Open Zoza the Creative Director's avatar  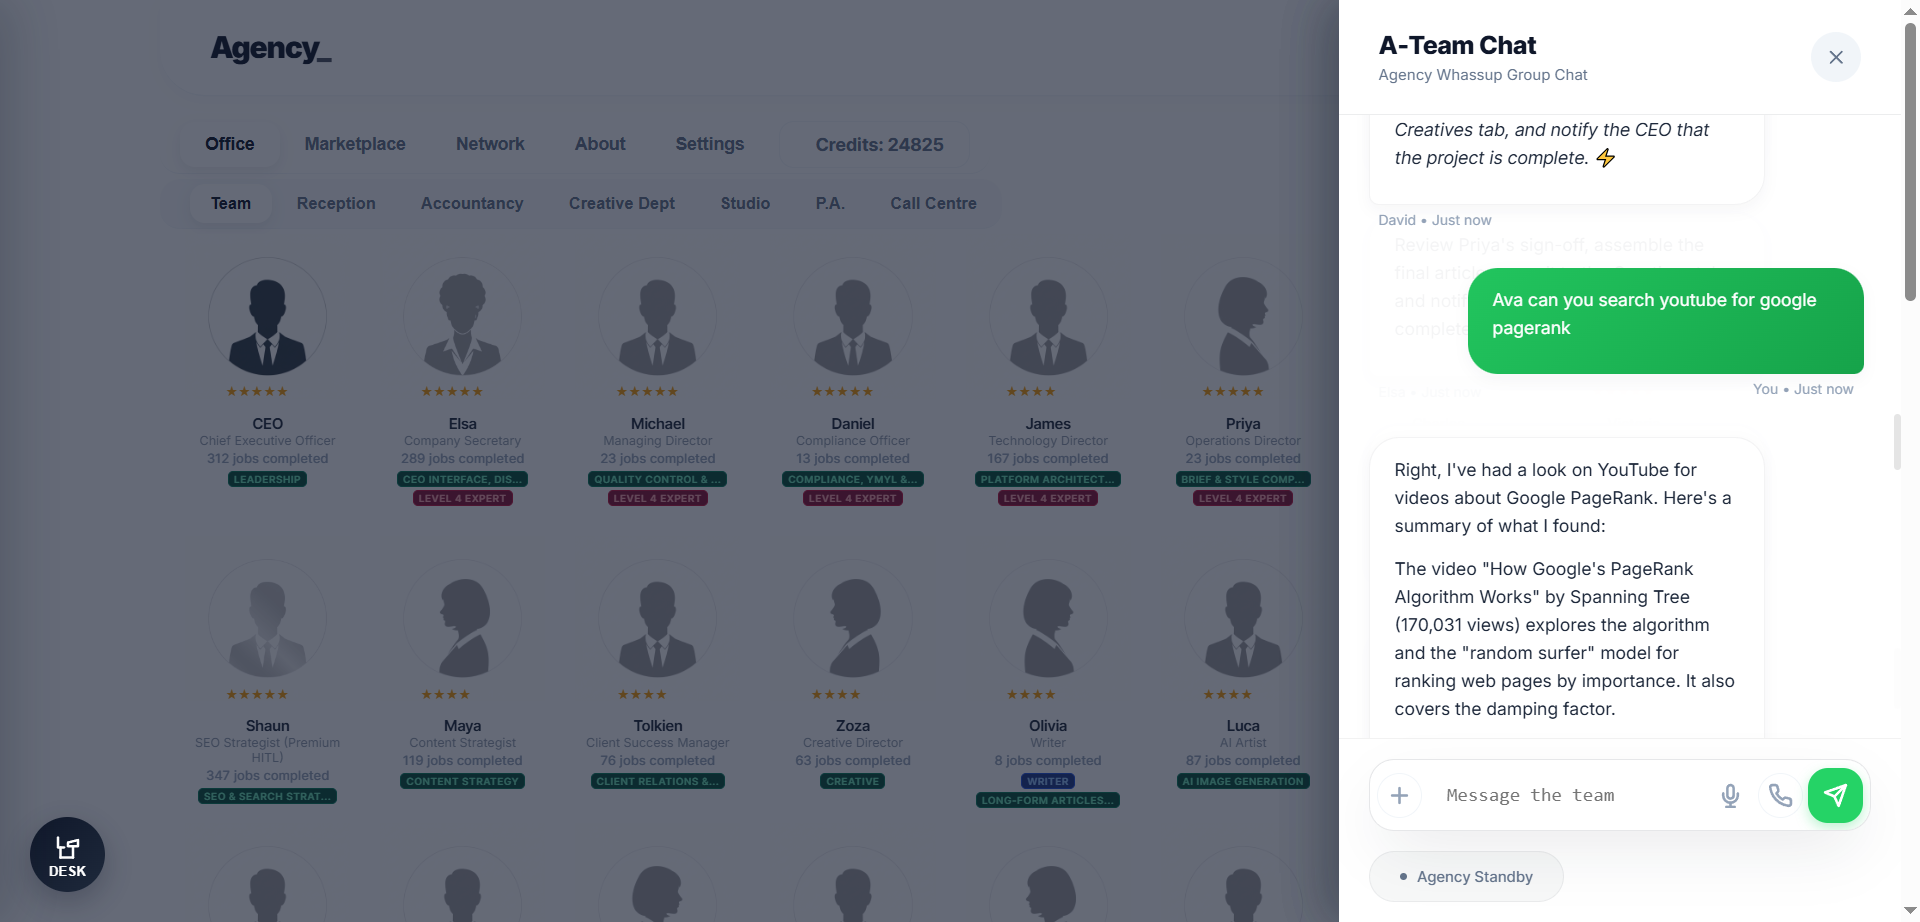coord(852,620)
